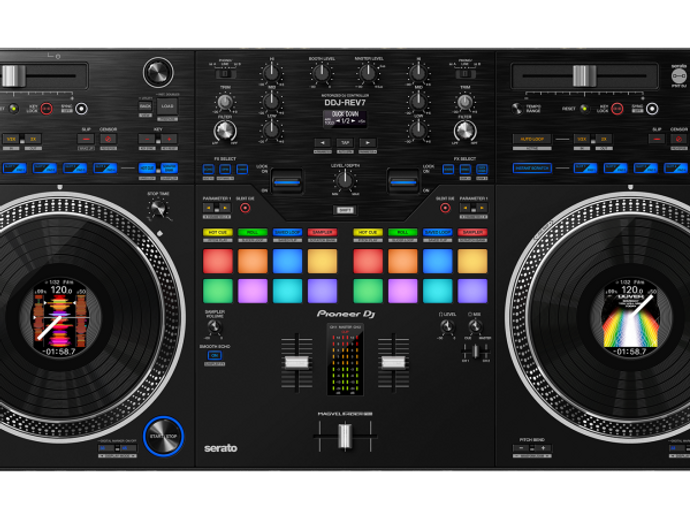The image size is (690, 518).
Task: Click the left deck SYNC button
Action: point(81,108)
